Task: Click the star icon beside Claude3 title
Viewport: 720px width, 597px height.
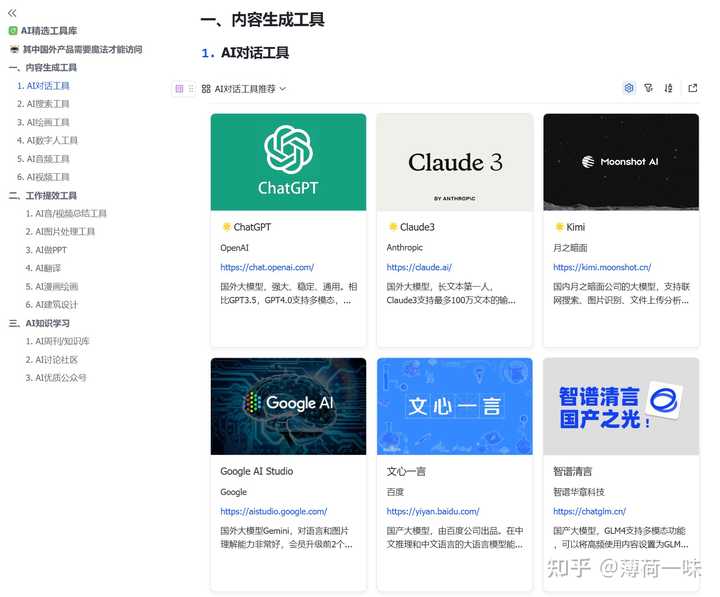Action: tap(393, 226)
